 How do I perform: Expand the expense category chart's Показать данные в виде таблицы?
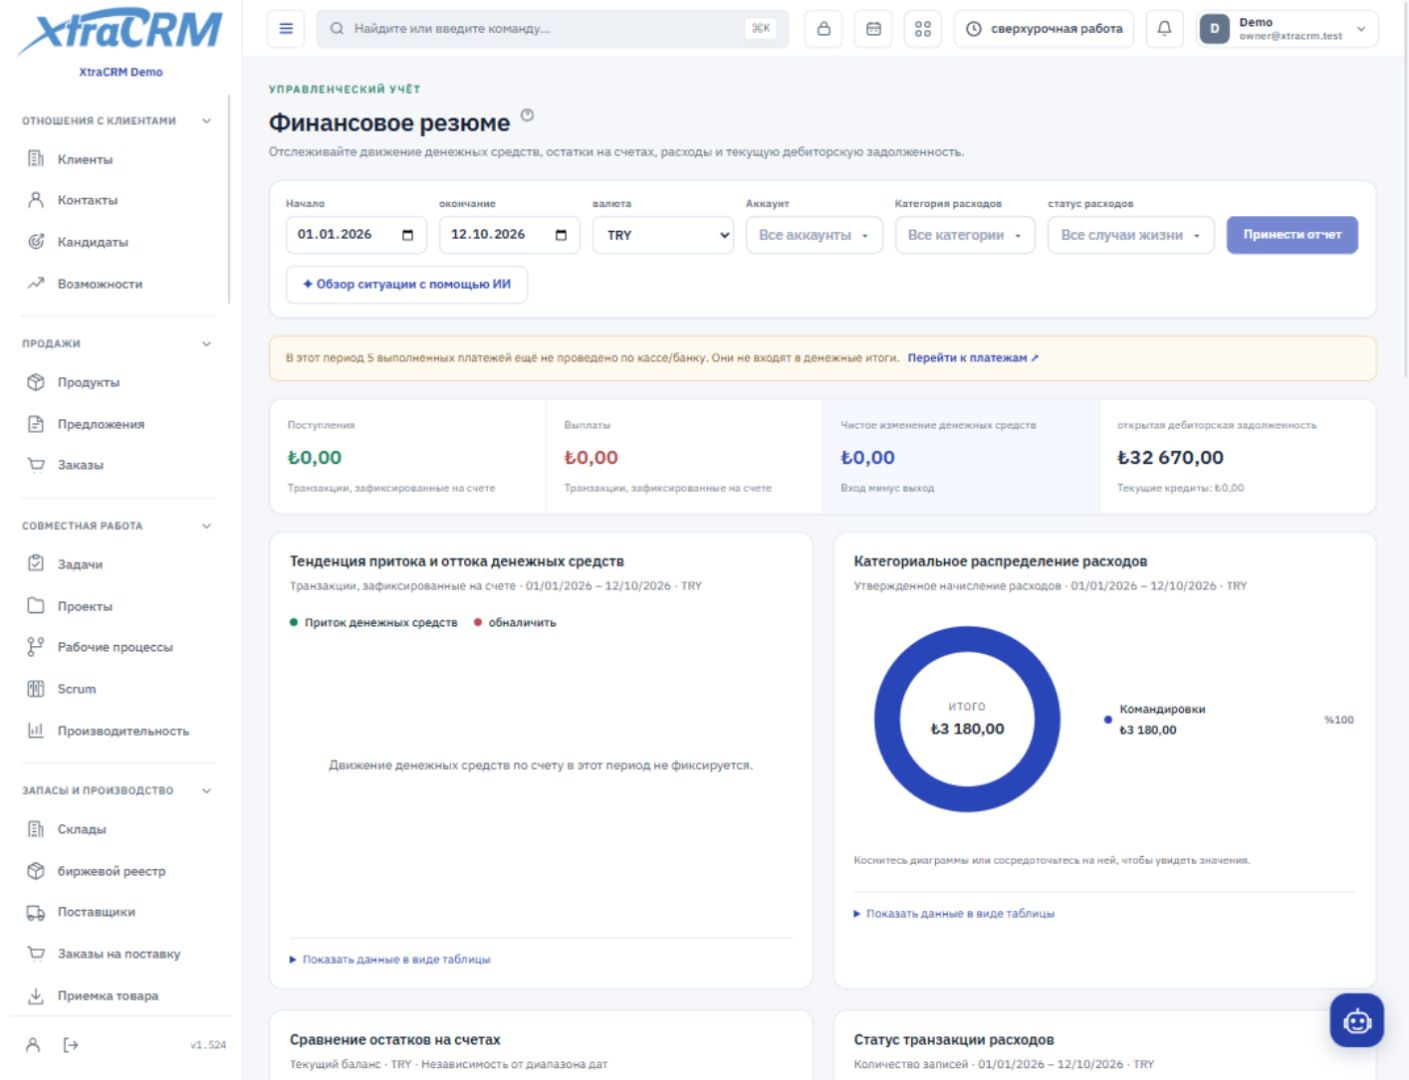click(954, 914)
